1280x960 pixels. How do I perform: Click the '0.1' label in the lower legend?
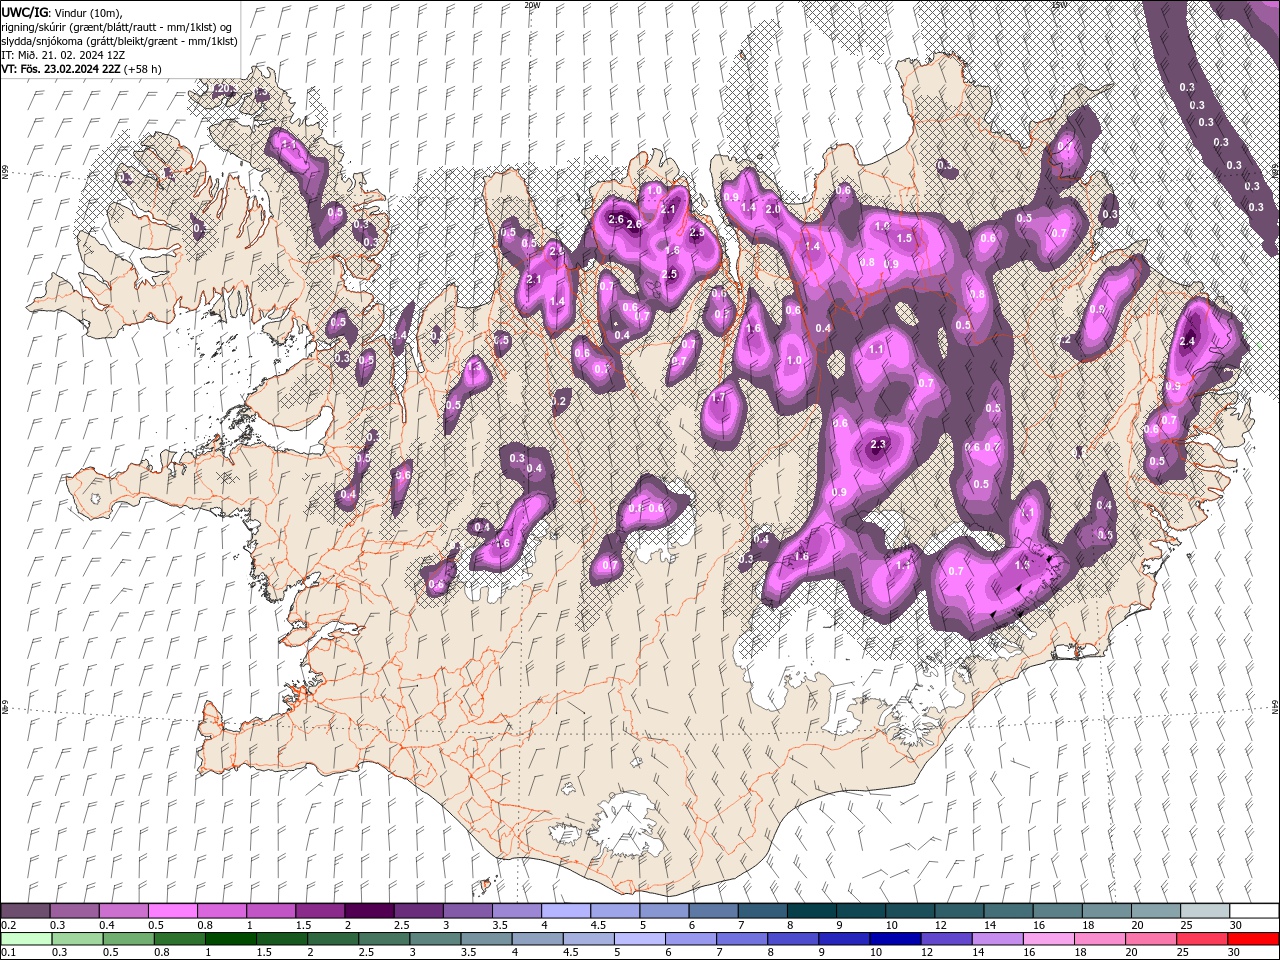pyautogui.click(x=8, y=953)
